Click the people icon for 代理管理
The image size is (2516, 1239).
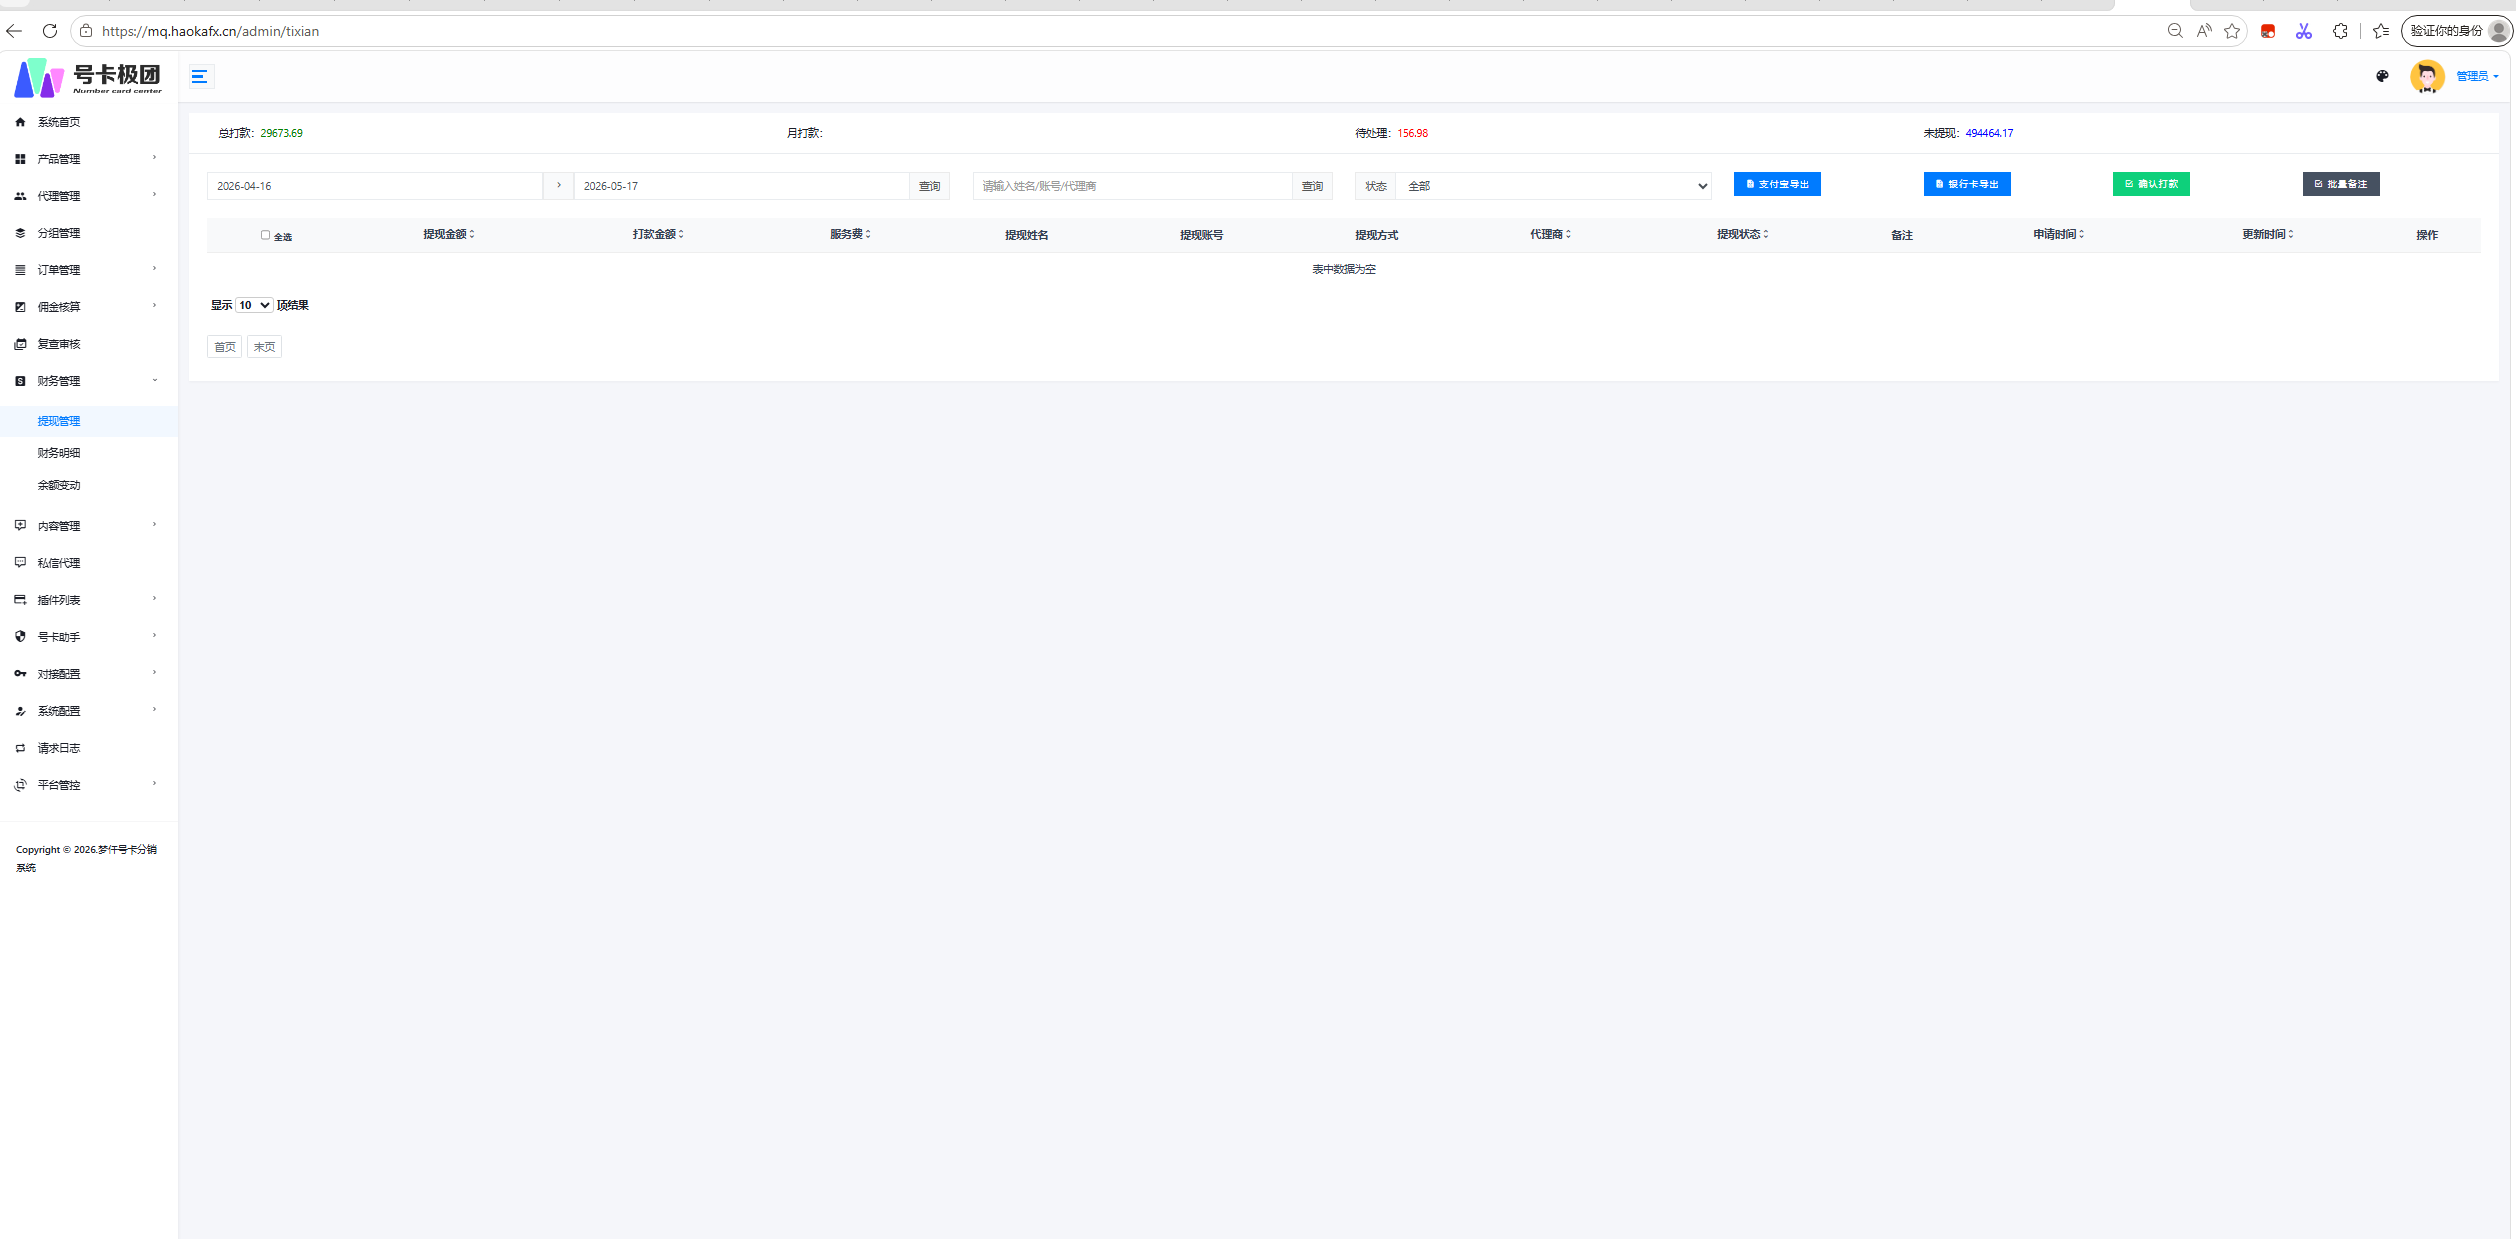coord(20,196)
